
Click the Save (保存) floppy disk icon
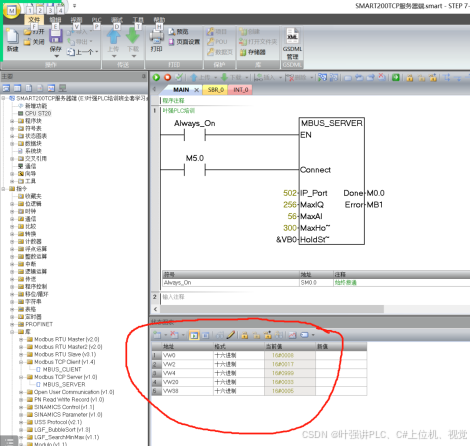pos(56,36)
